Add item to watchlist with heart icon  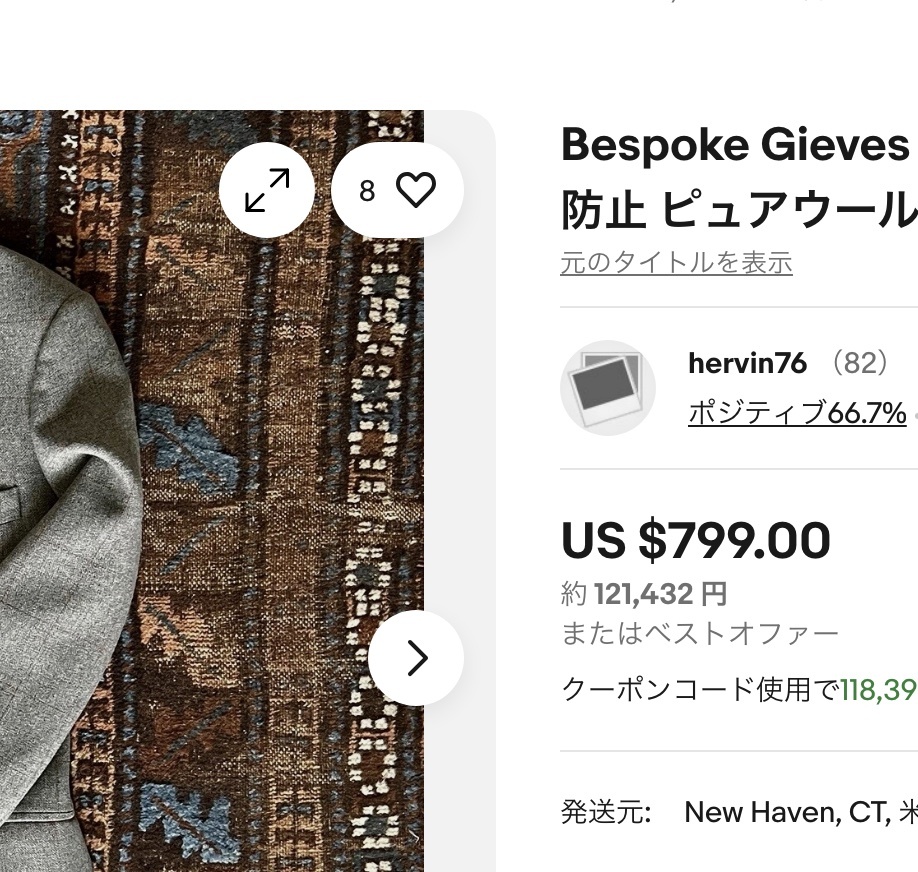(416, 190)
